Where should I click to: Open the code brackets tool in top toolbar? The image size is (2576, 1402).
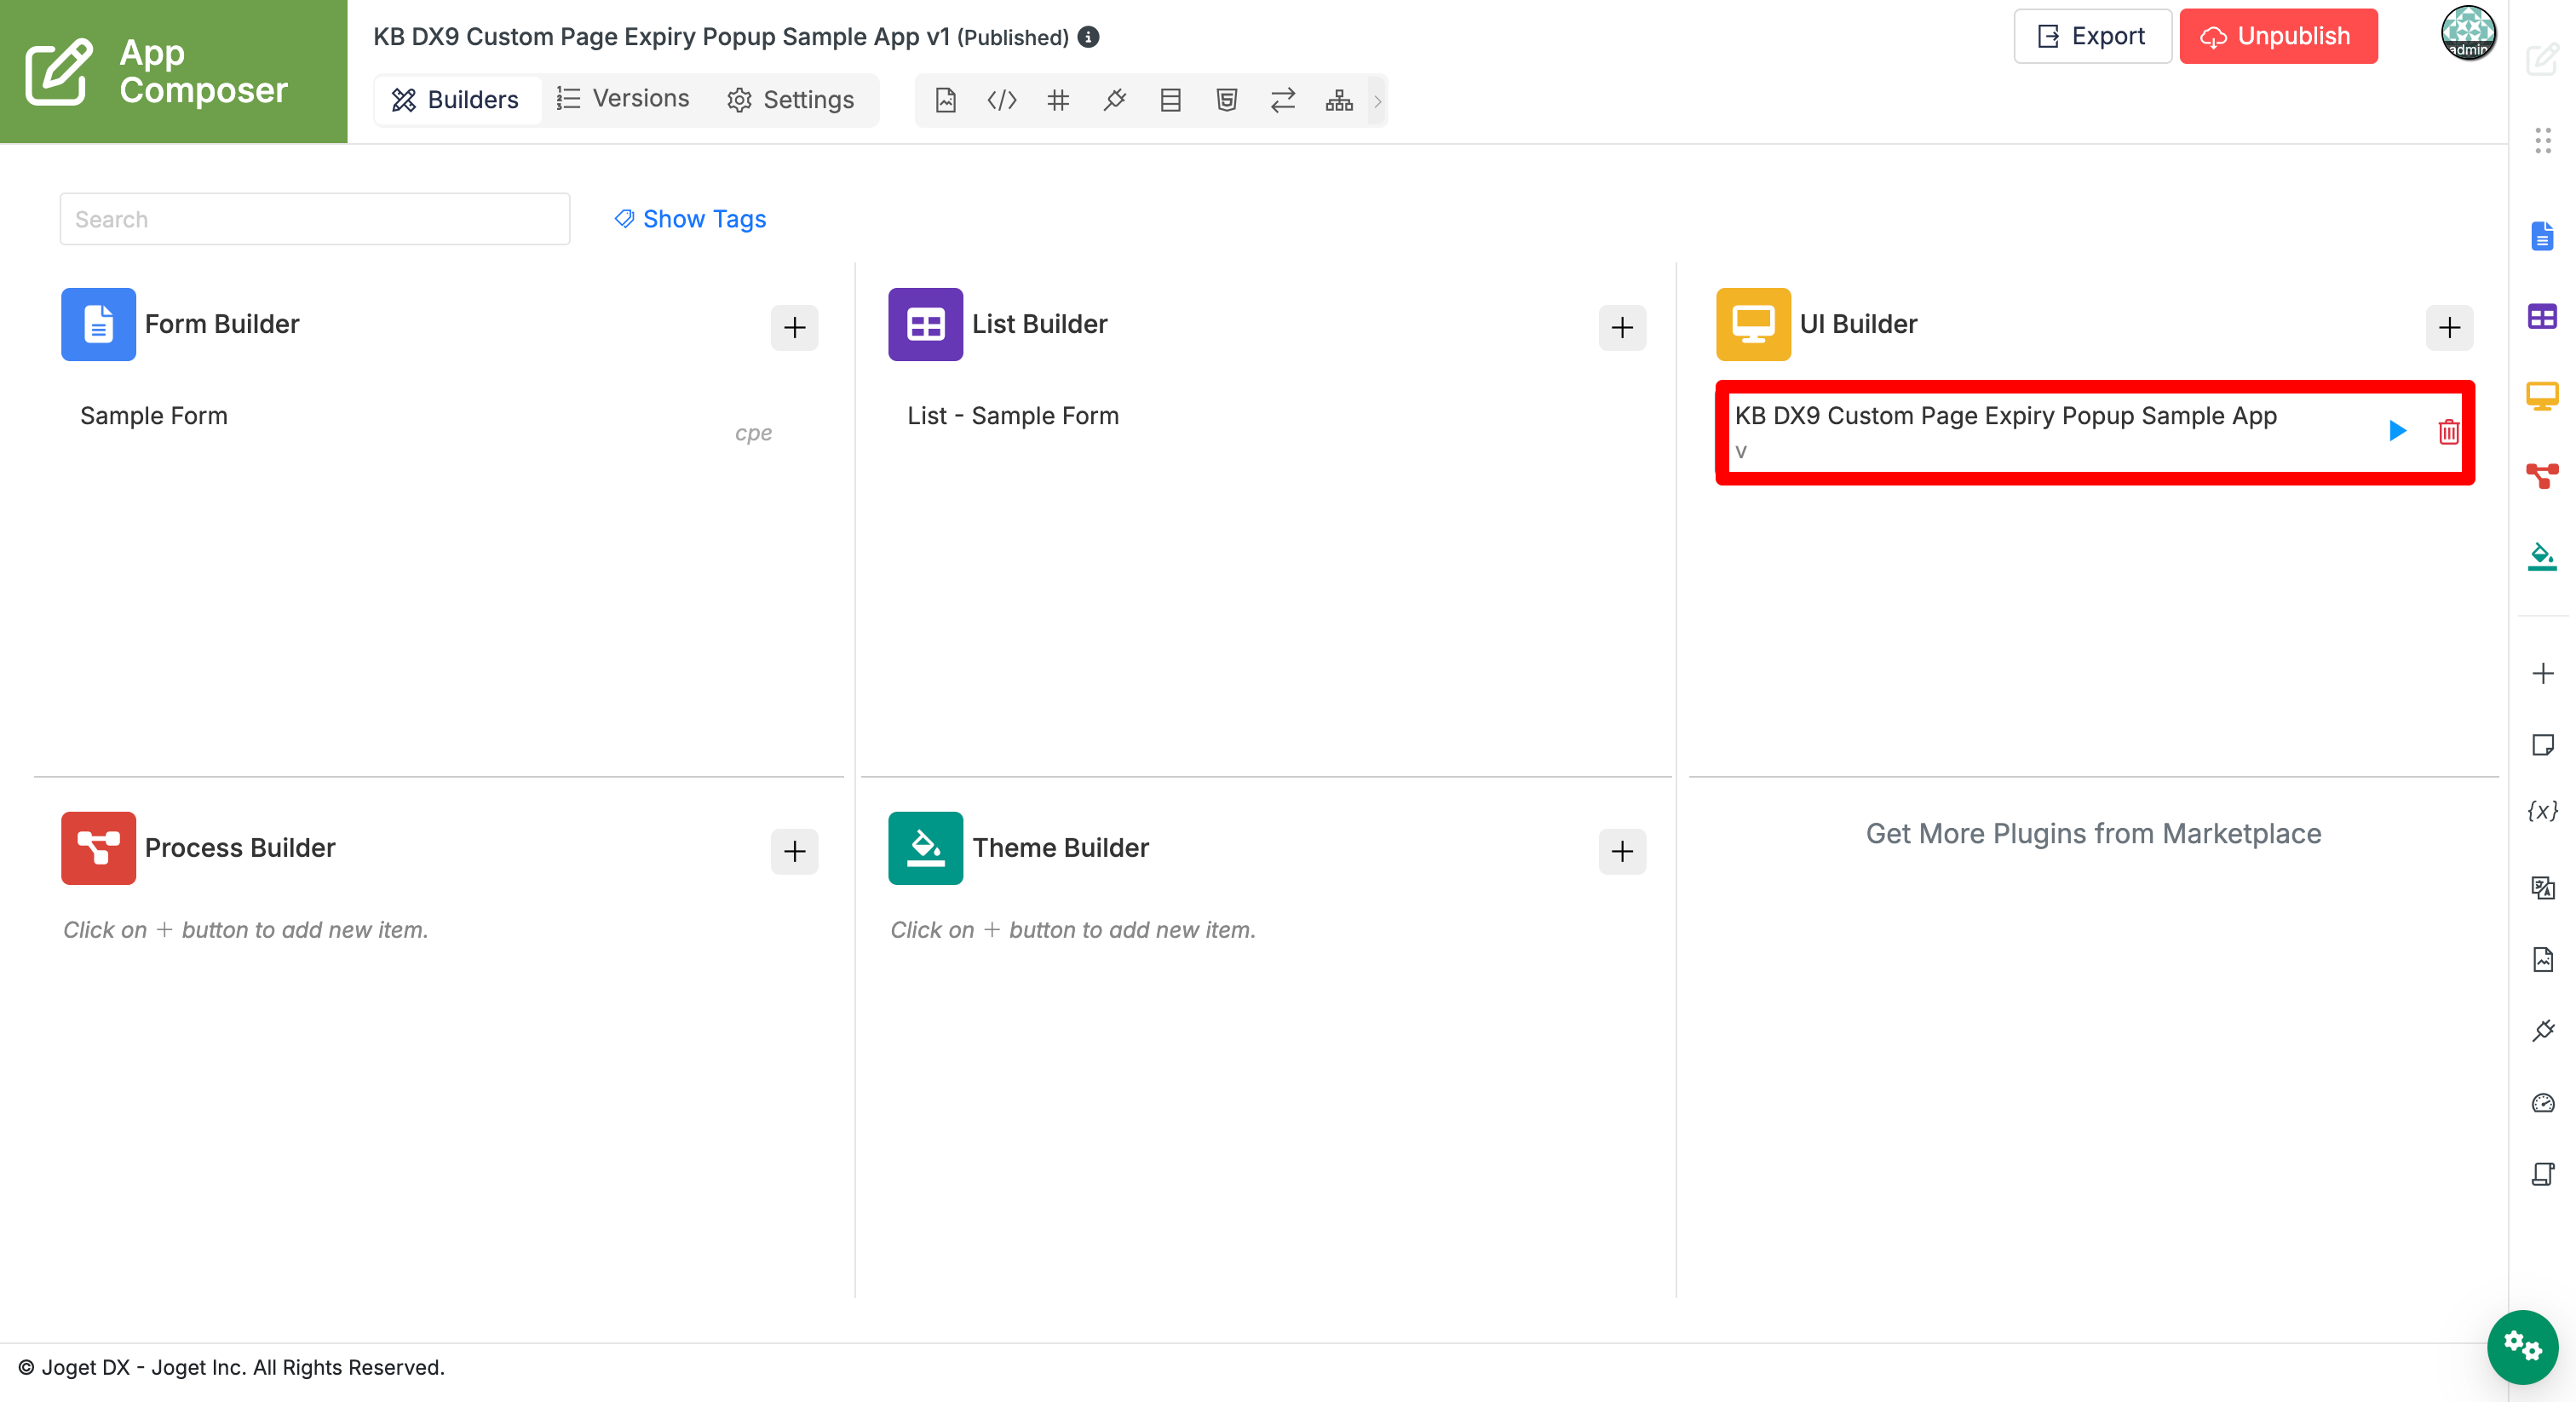[x=1001, y=100]
